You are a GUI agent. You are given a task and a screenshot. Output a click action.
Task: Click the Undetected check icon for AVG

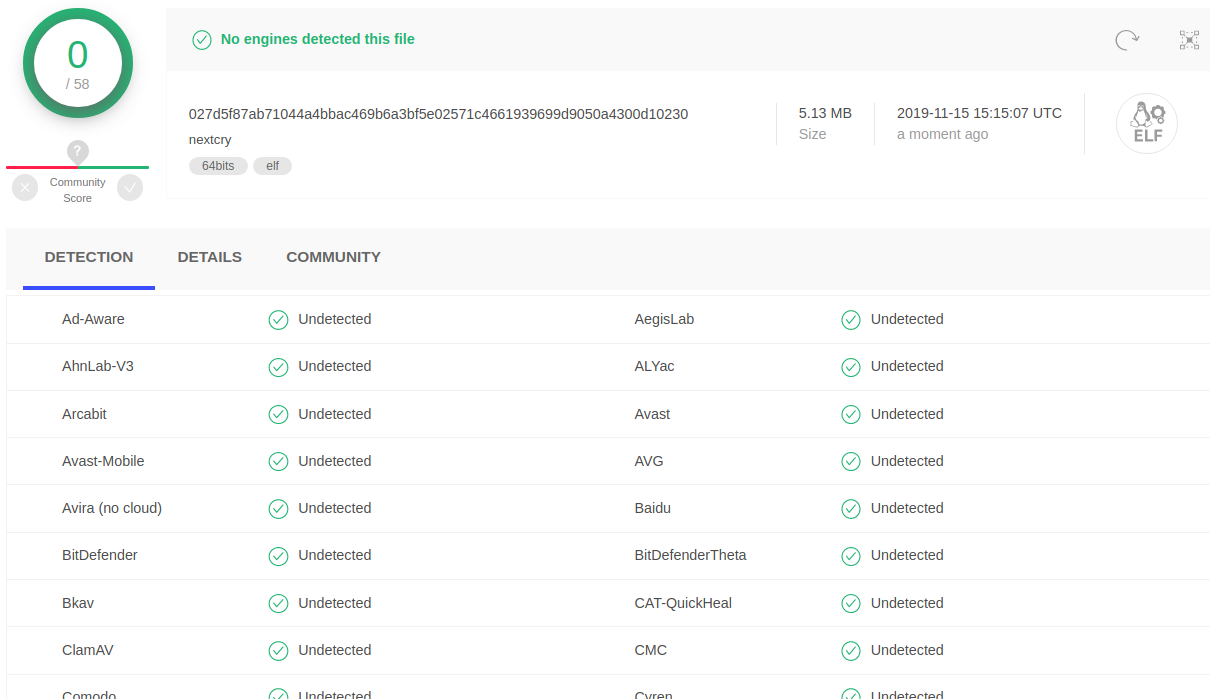[x=851, y=461]
